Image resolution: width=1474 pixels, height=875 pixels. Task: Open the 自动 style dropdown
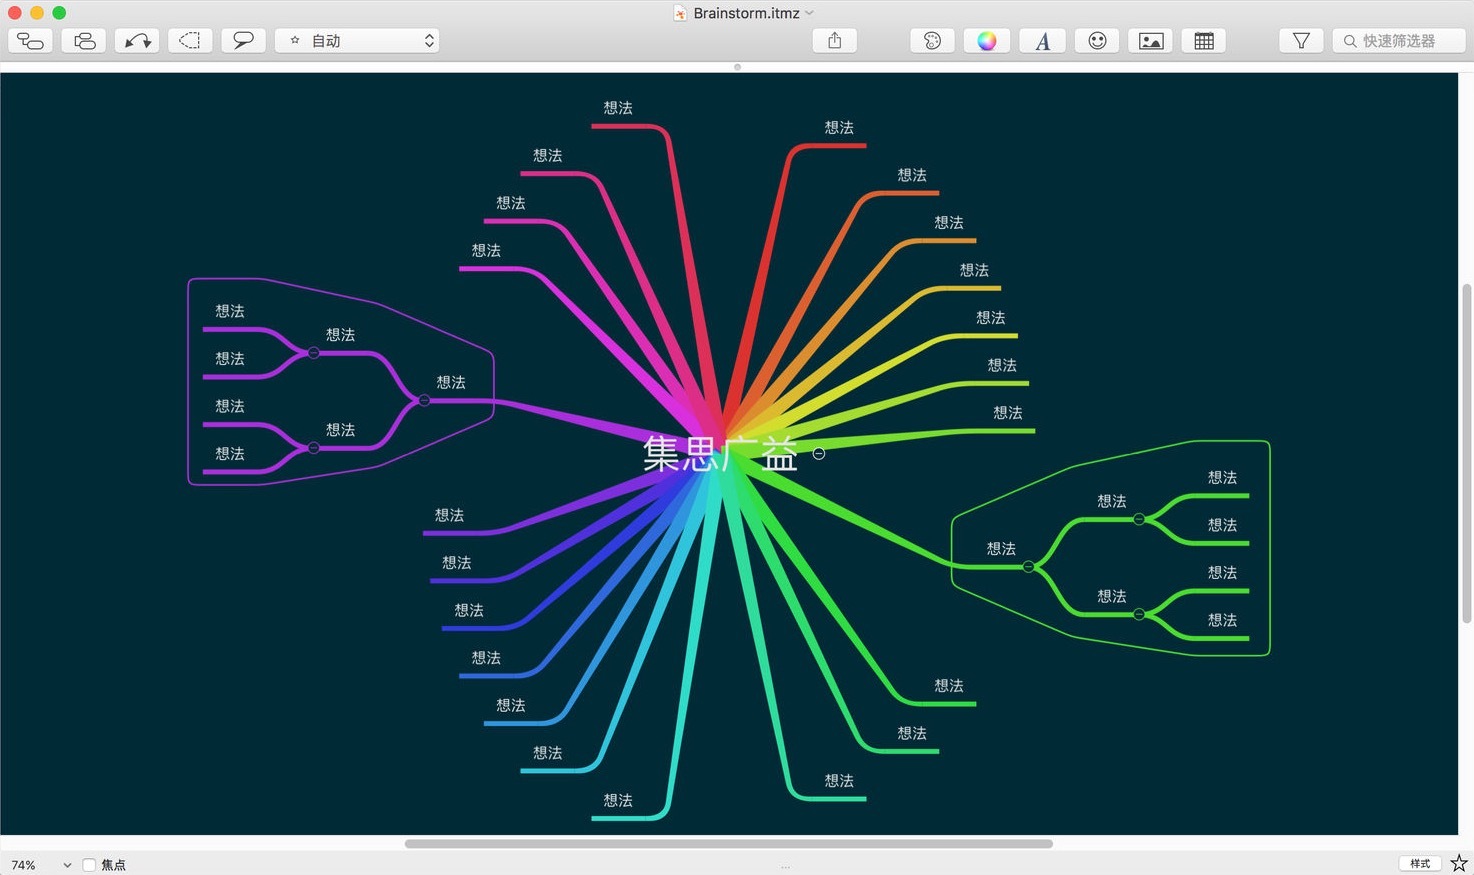[x=358, y=41]
